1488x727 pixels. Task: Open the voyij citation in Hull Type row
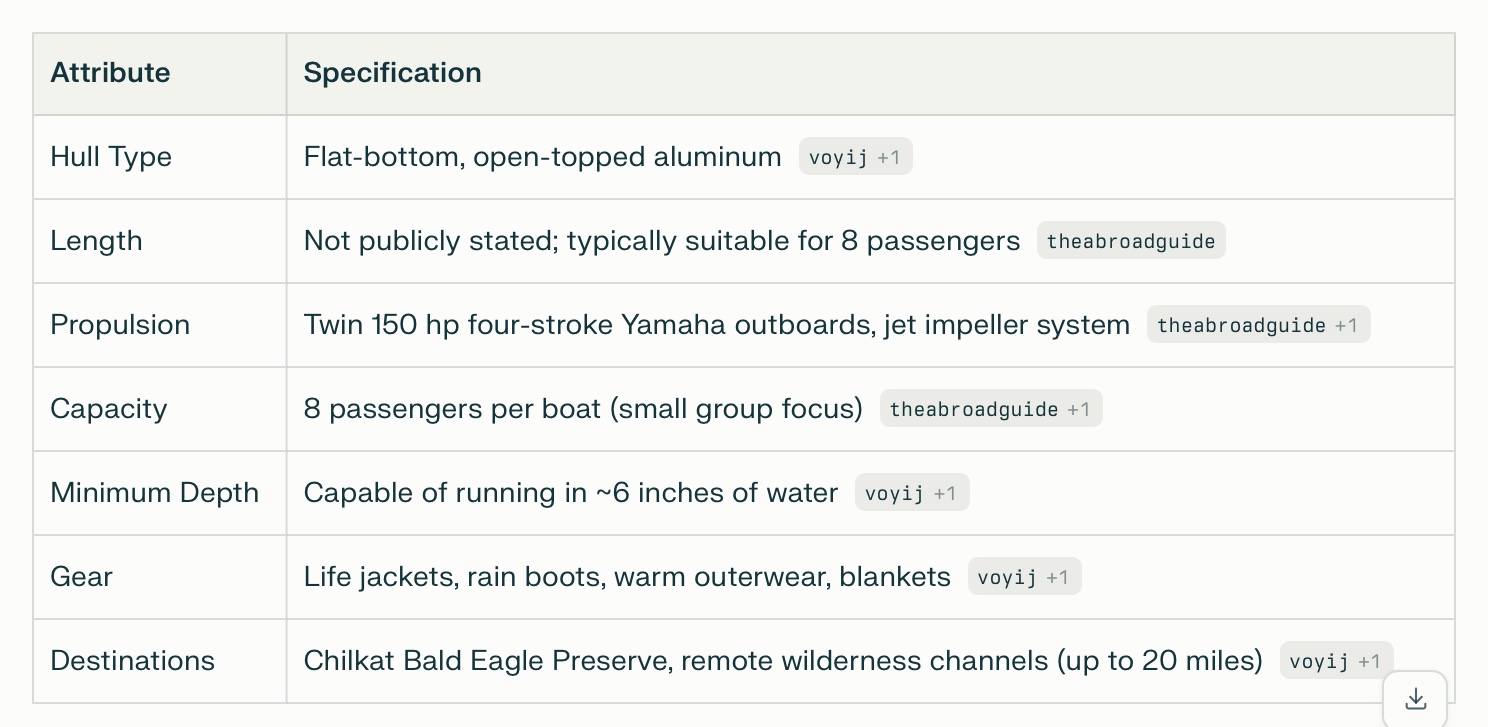855,157
